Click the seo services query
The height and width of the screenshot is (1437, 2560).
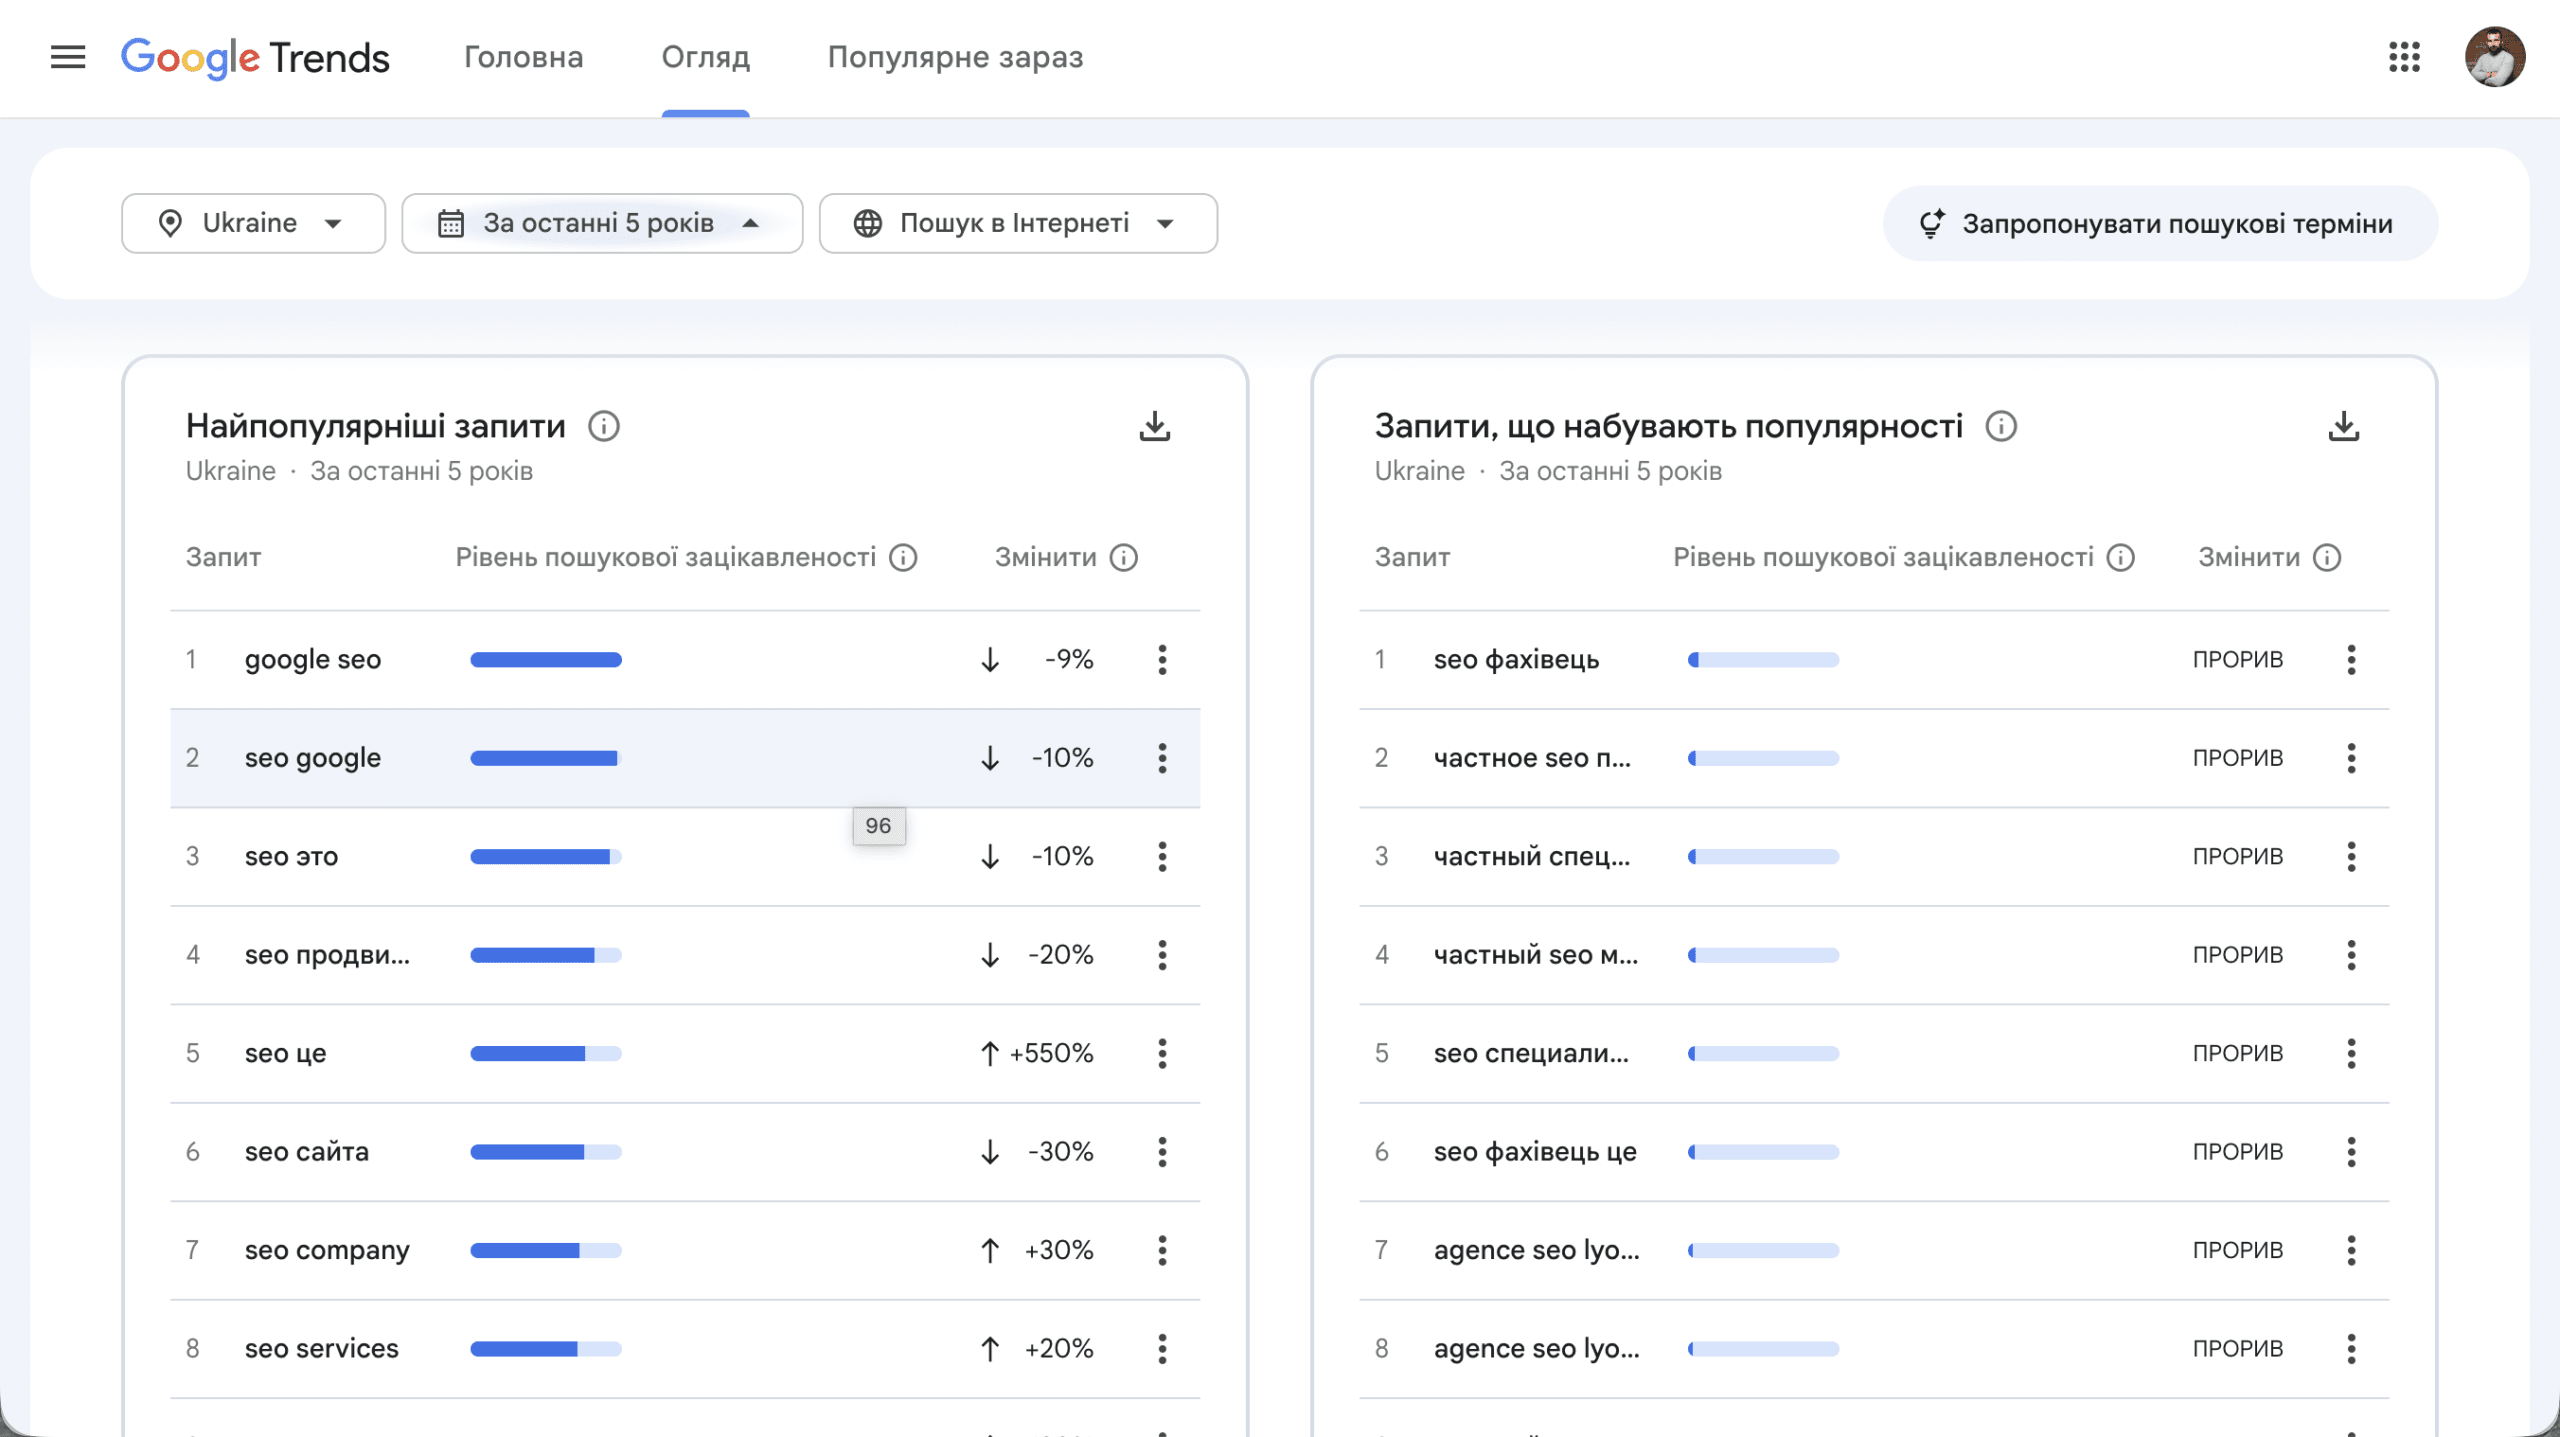click(x=321, y=1349)
